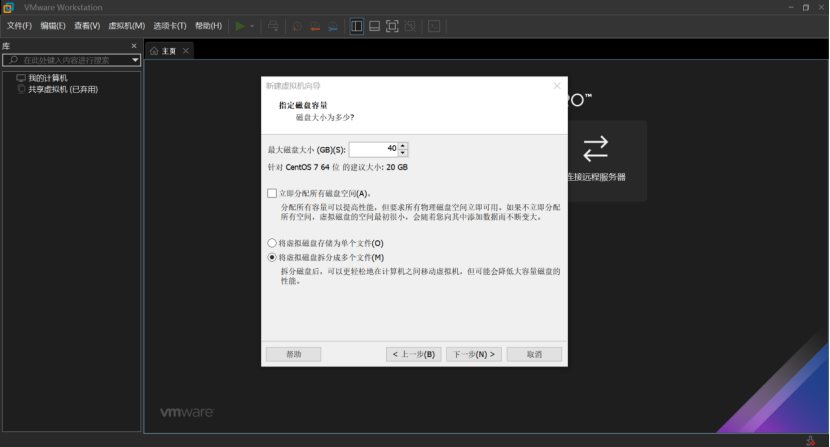
Task: Click the search magnifier icon in library
Action: 14,60
